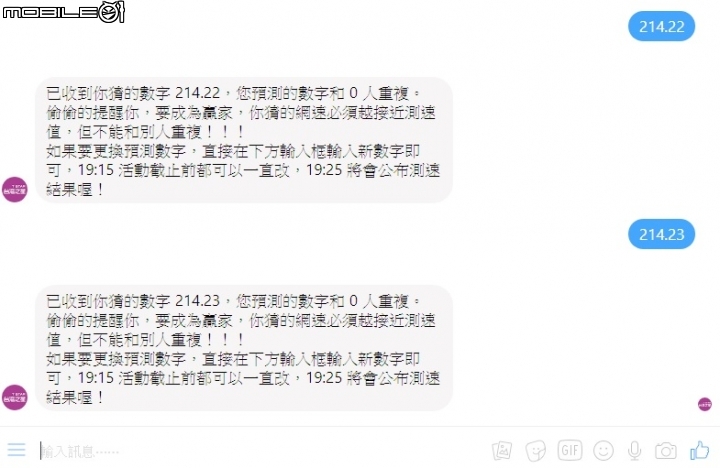The width and height of the screenshot is (720, 468).
Task: Send a thumbs-up like
Action: (x=700, y=450)
